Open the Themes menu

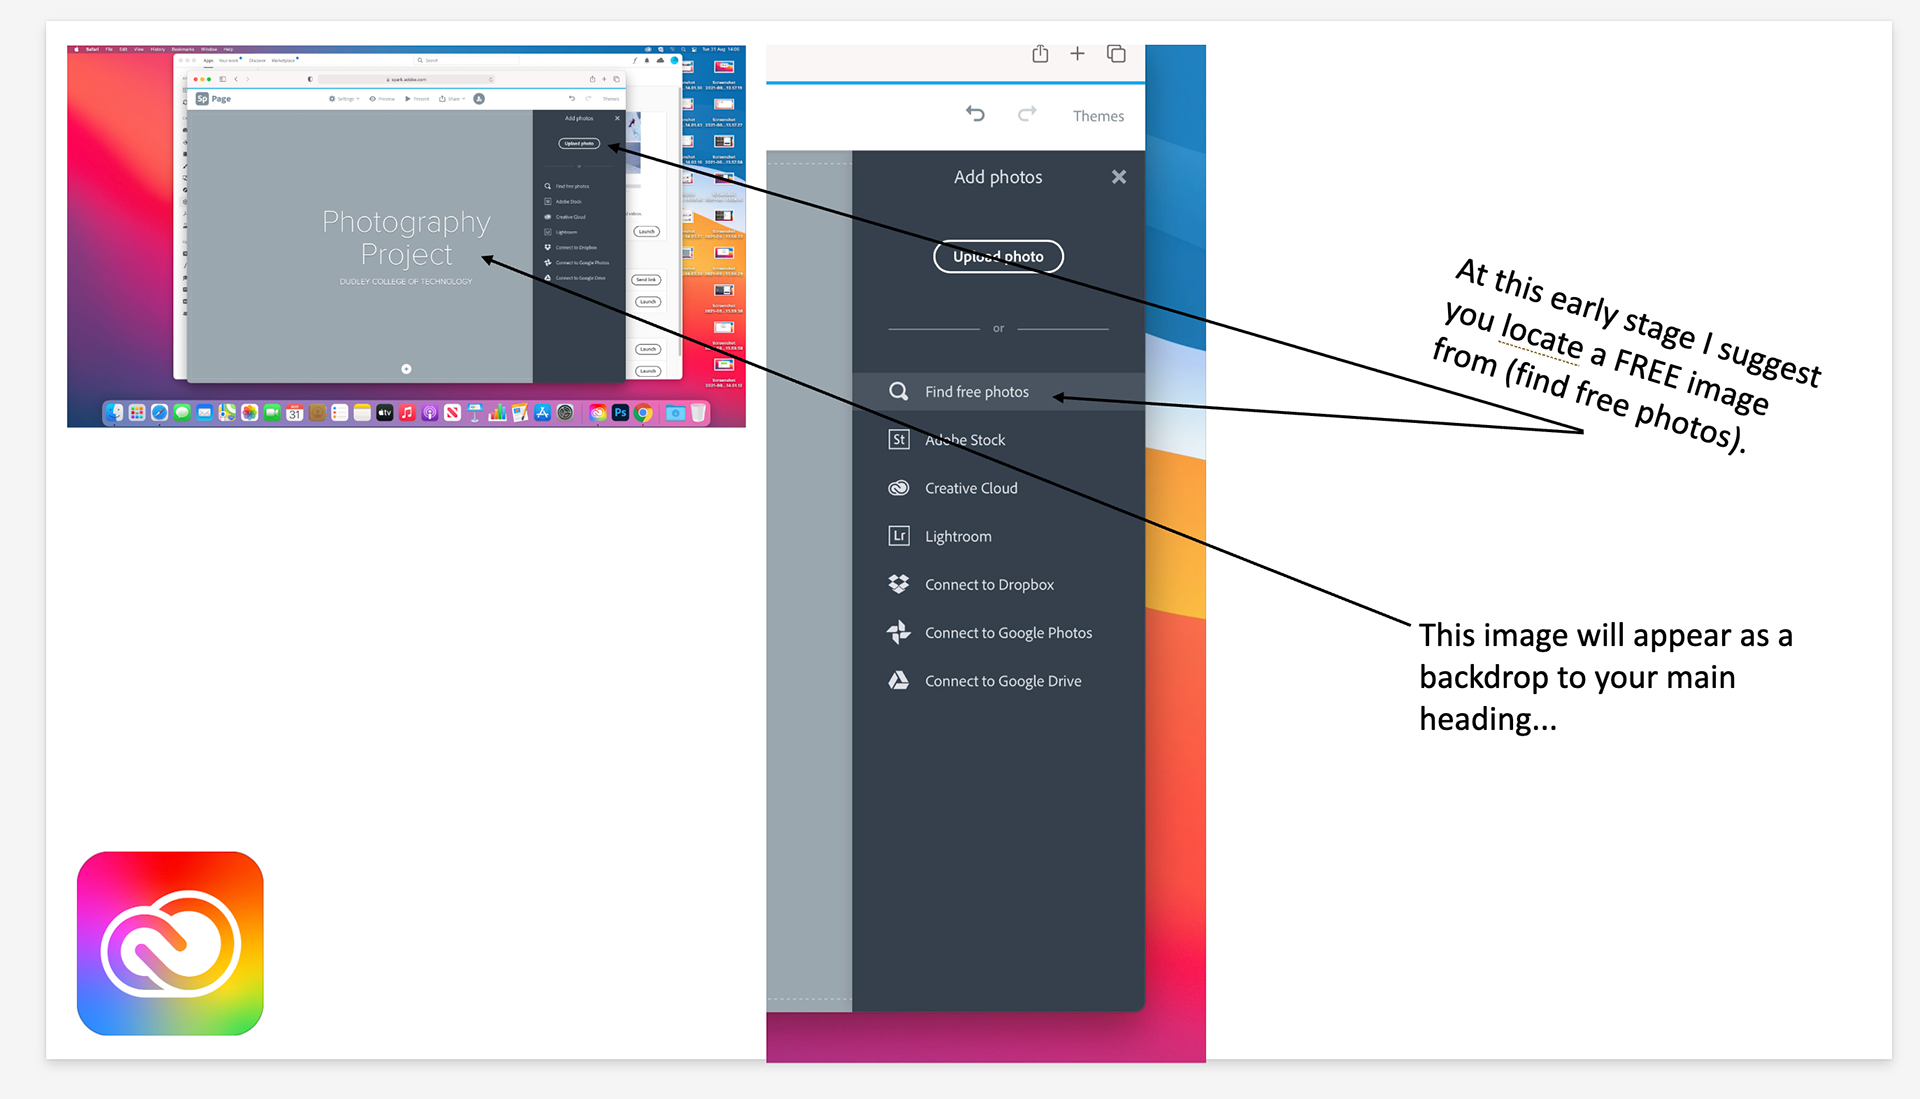point(1098,116)
